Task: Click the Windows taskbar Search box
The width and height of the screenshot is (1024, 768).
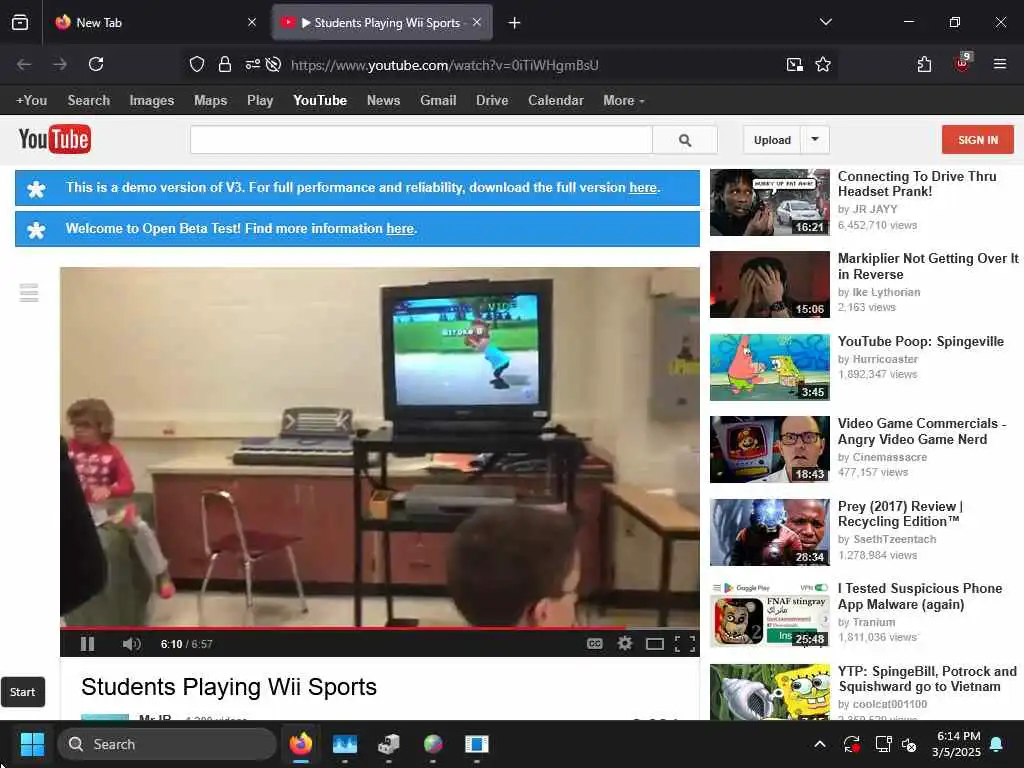Action: [x=167, y=744]
